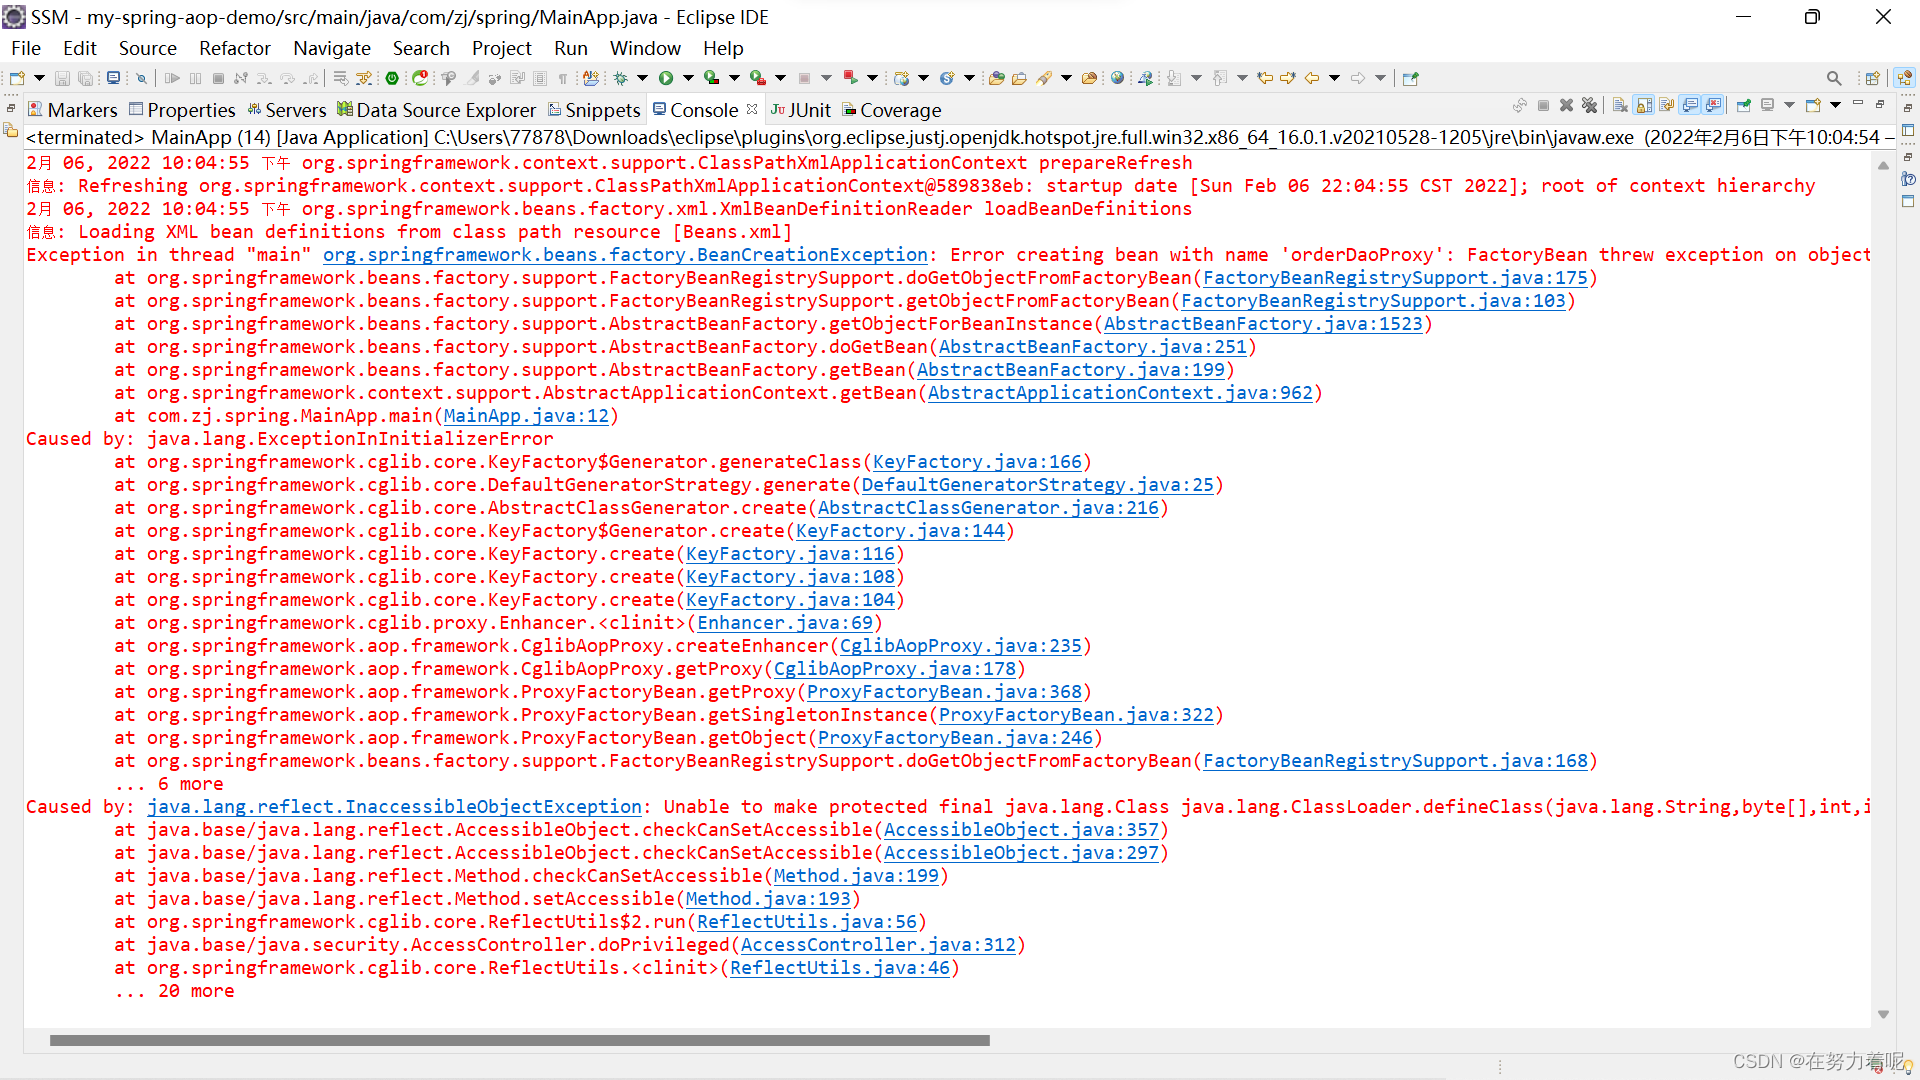
Task: Click the Last Edit Location arrow icon
Action: point(1265,78)
